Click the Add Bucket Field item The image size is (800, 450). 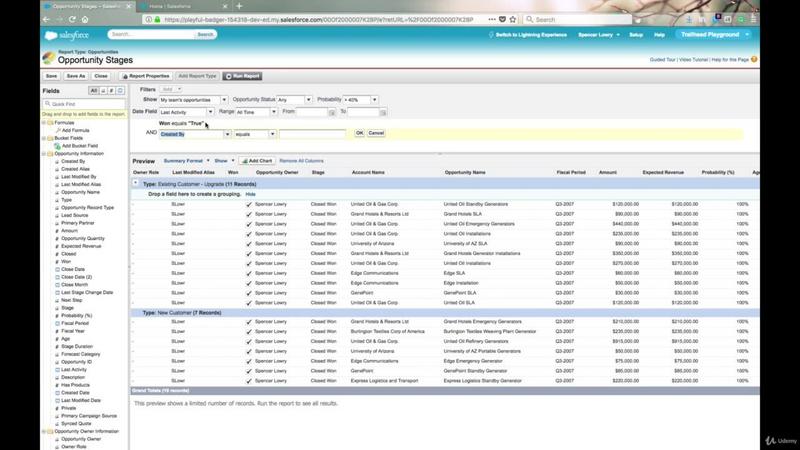(x=80, y=146)
